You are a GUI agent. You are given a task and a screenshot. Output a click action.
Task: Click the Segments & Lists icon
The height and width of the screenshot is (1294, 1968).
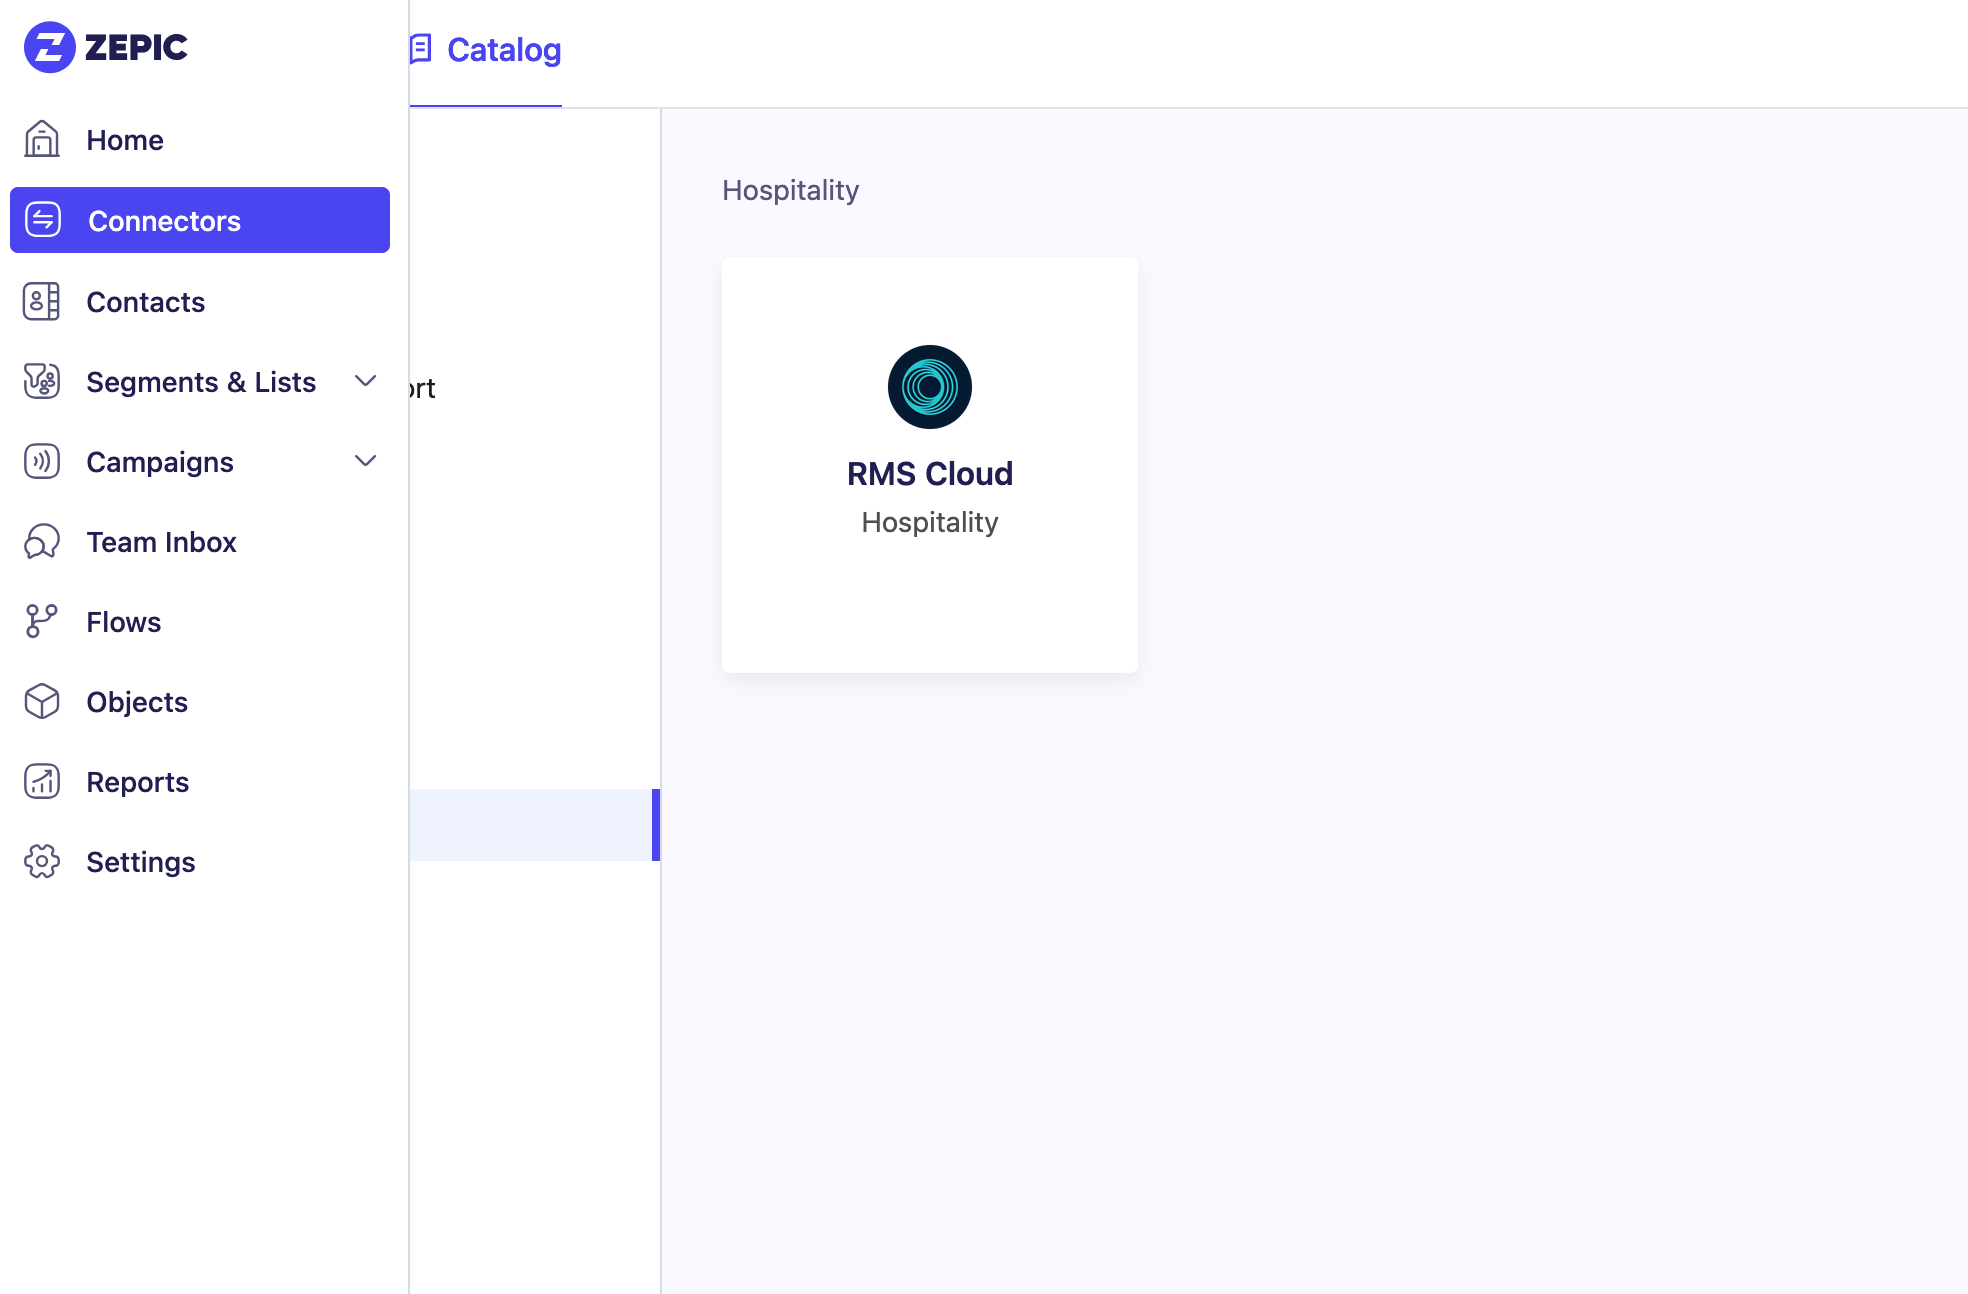[42, 381]
